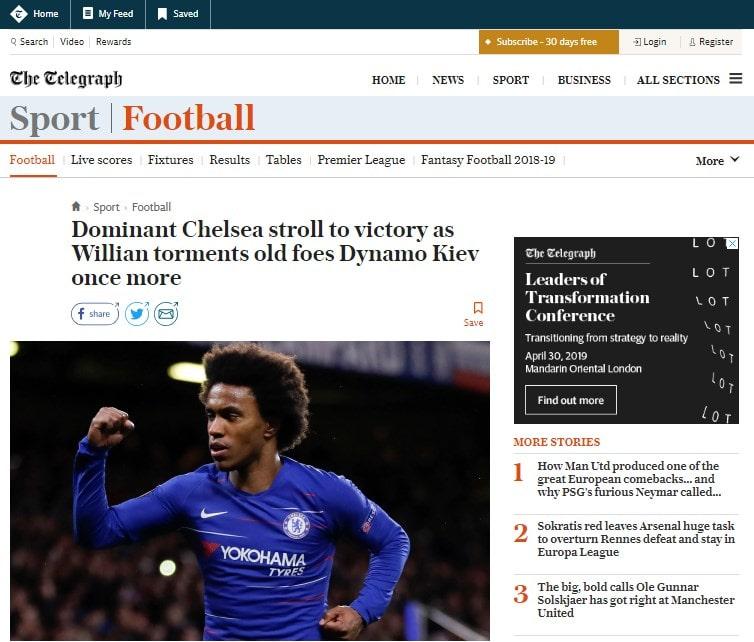Open the All Sections hamburger menu
The image size is (754, 642).
(735, 78)
